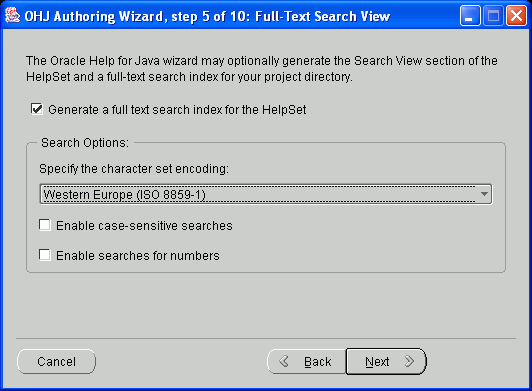The image size is (532, 391).
Task: Click the 'Generate a full text search index' label
Action: click(177, 110)
